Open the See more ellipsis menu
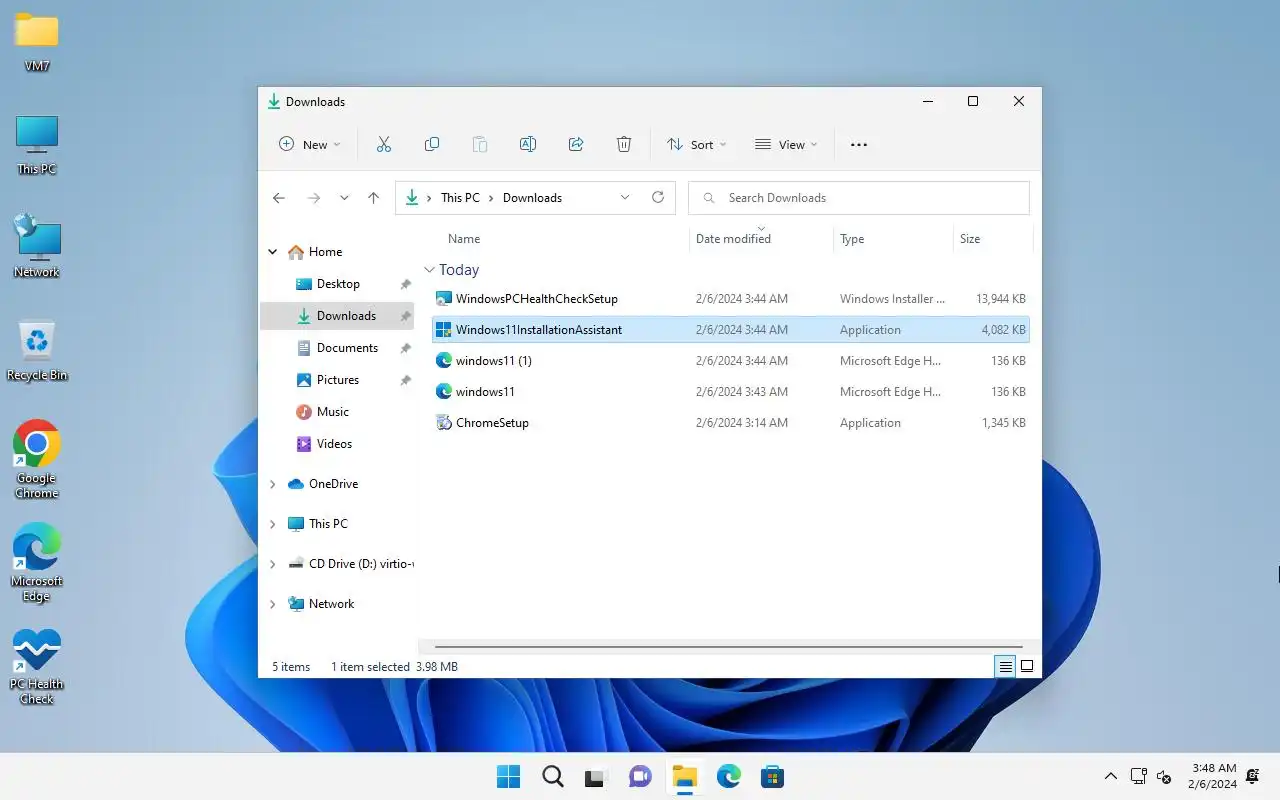The image size is (1280, 800). tap(859, 145)
